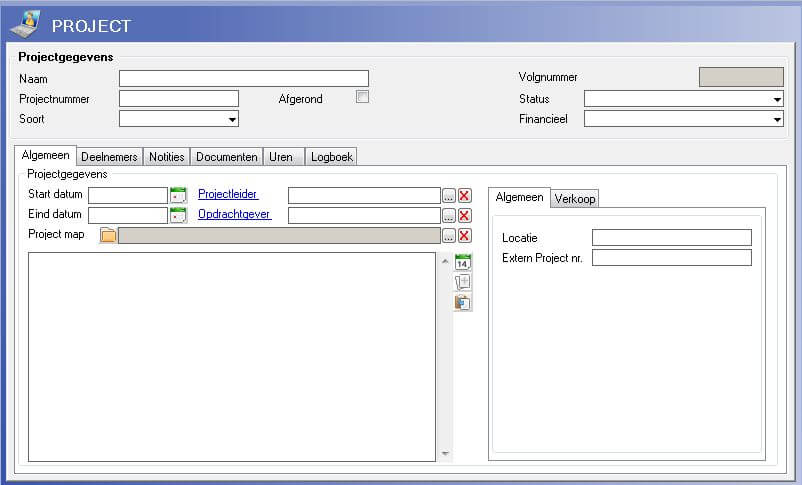Click the Locatie input field

point(672,237)
